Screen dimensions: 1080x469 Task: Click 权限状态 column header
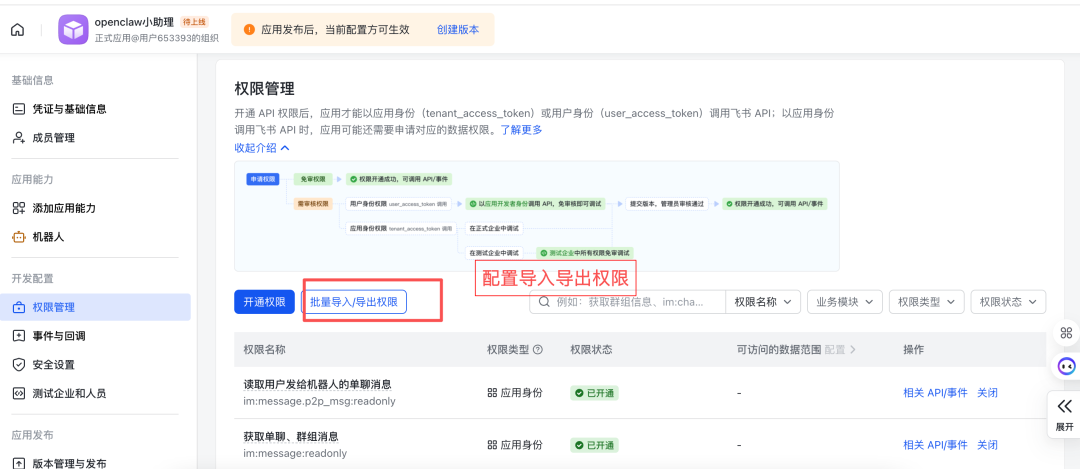tap(591, 350)
